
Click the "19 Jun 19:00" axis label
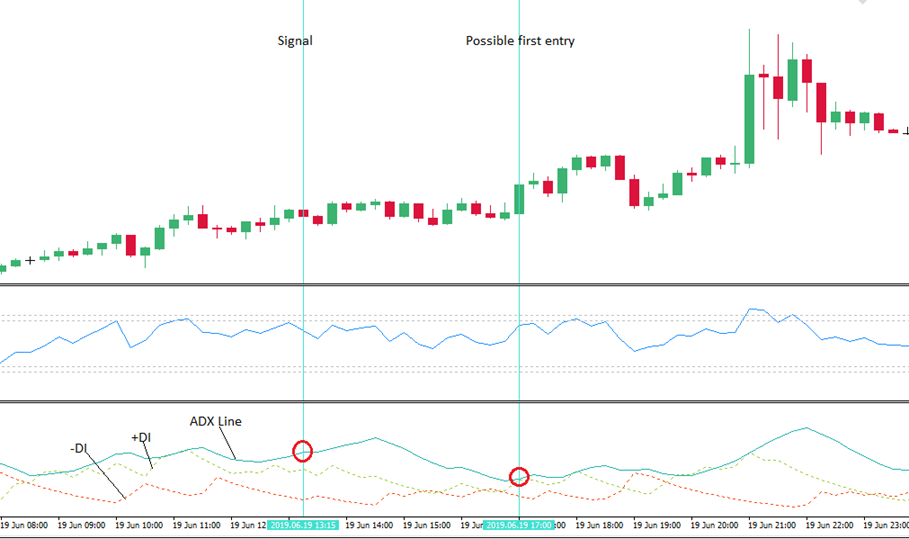coord(657,525)
